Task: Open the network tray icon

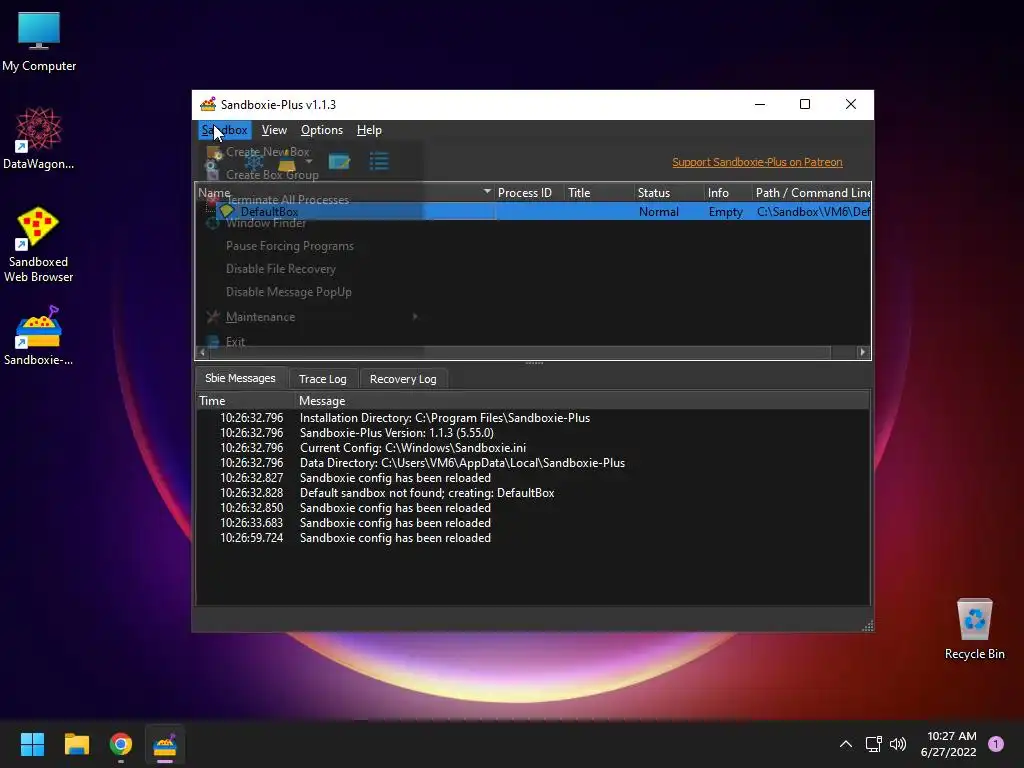Action: (x=873, y=744)
